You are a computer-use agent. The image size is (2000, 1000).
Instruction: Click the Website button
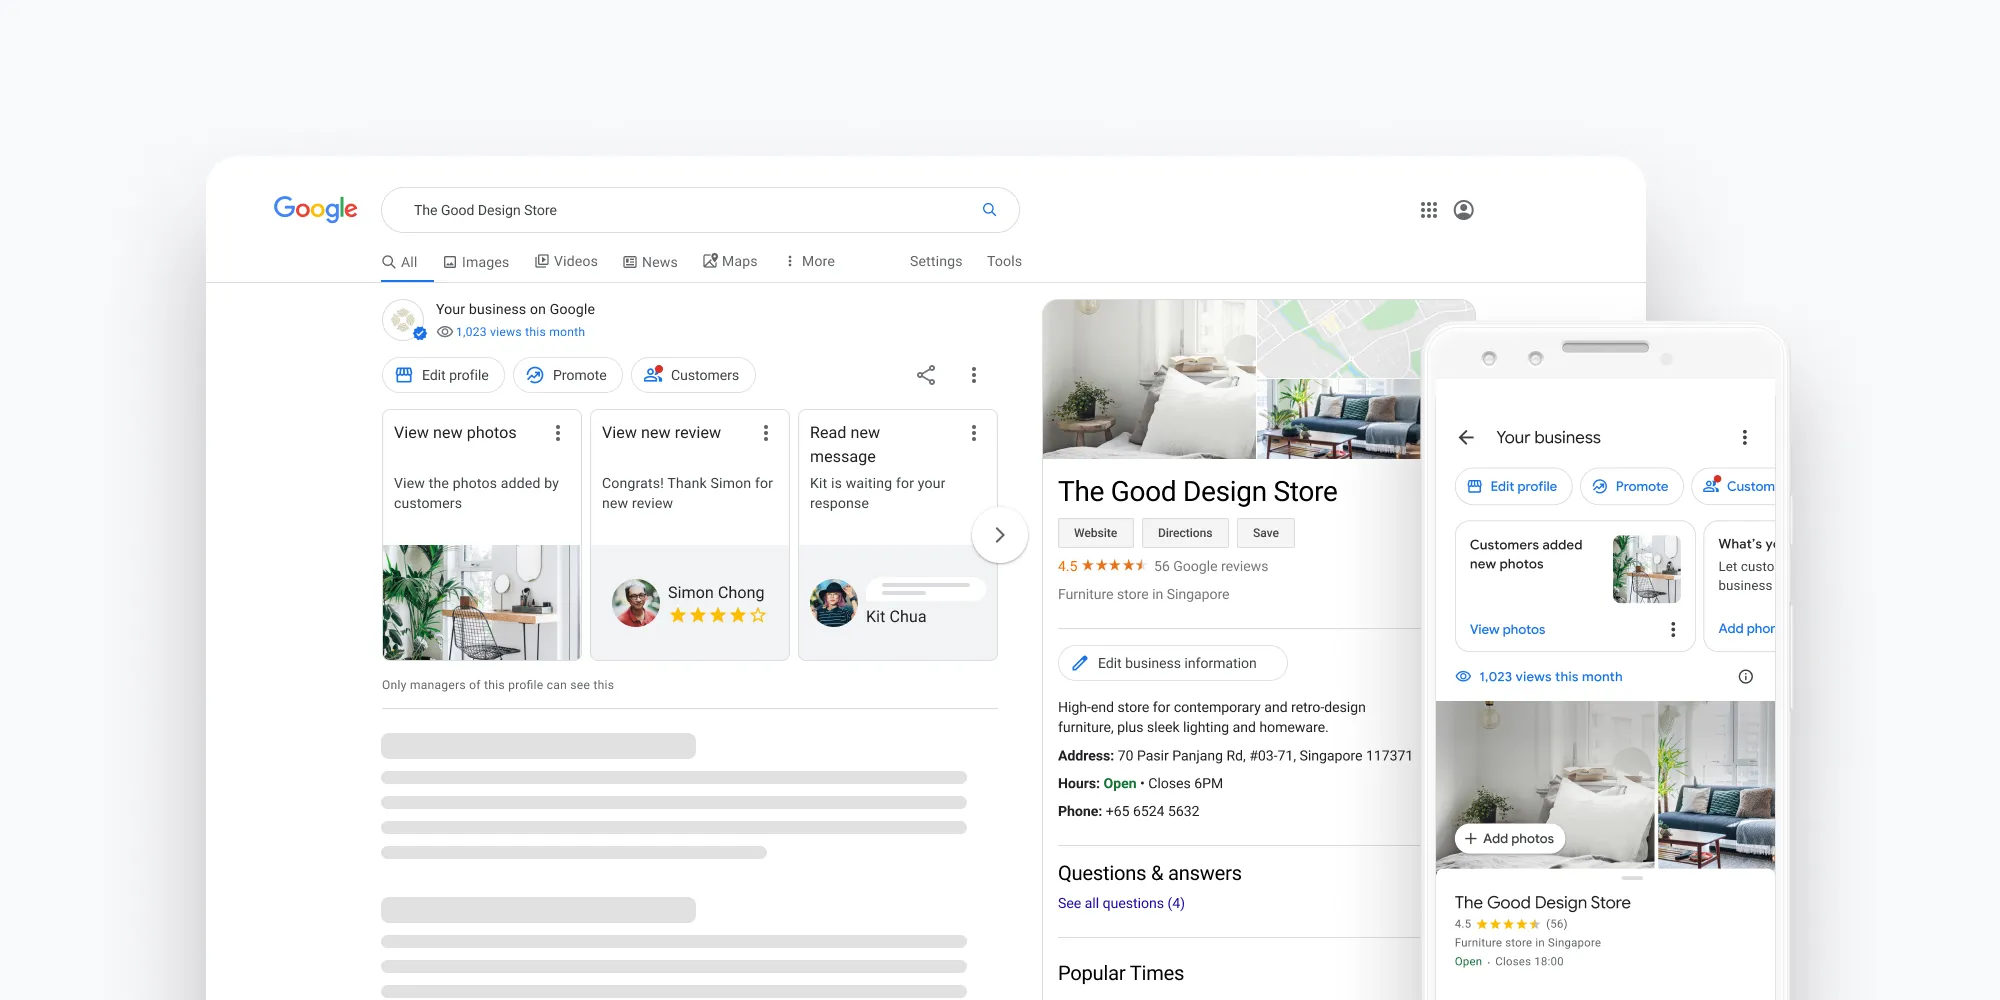(1096, 533)
